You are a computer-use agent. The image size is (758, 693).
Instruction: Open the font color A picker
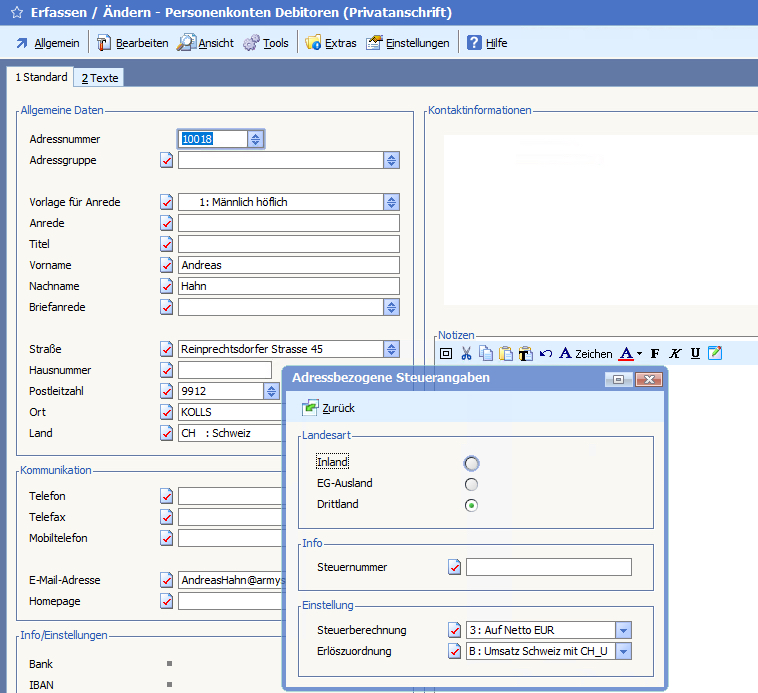click(x=629, y=353)
